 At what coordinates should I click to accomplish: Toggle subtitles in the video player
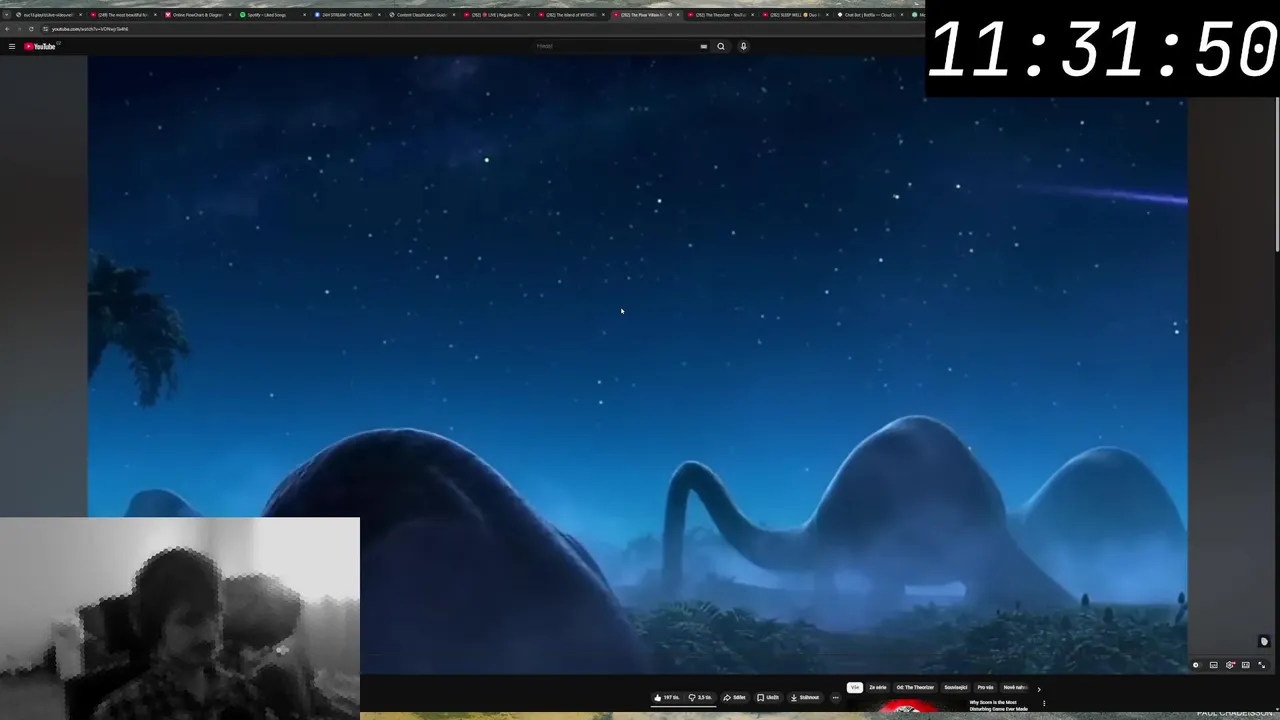[1213, 665]
